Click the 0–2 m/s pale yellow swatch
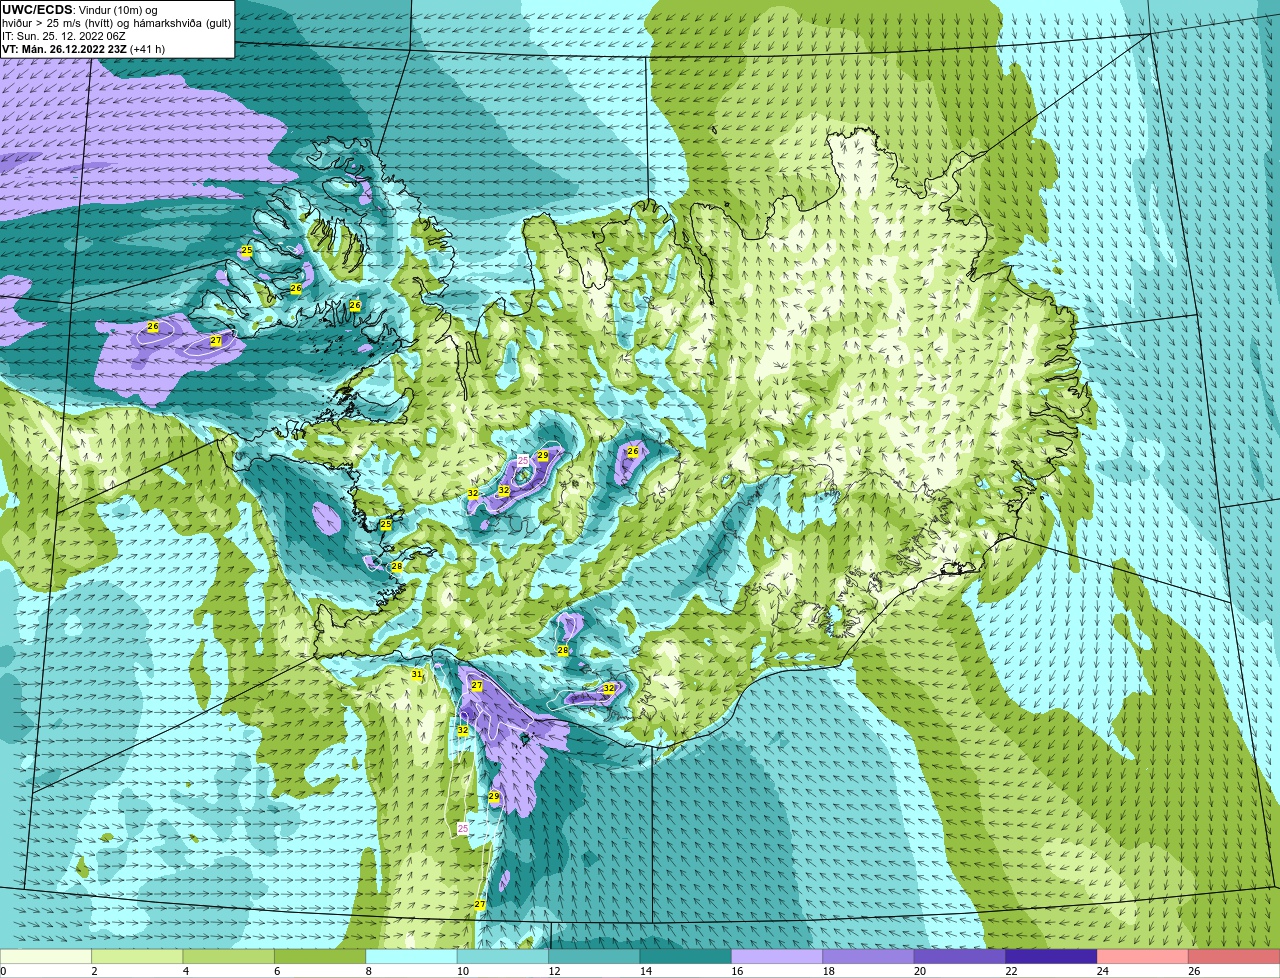Screen dimensions: 1280x978 46,957
